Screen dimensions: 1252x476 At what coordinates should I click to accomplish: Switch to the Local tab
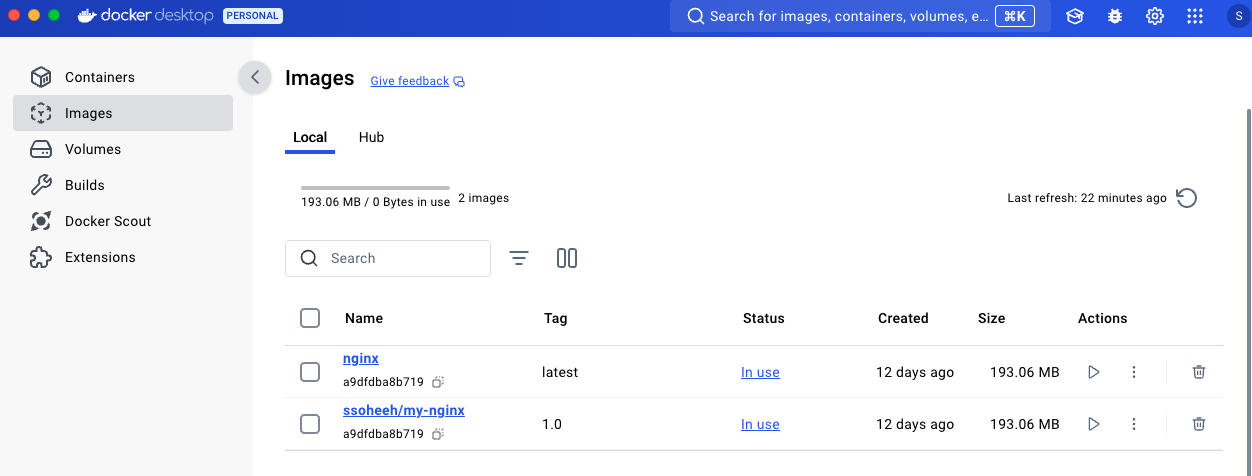tap(310, 137)
